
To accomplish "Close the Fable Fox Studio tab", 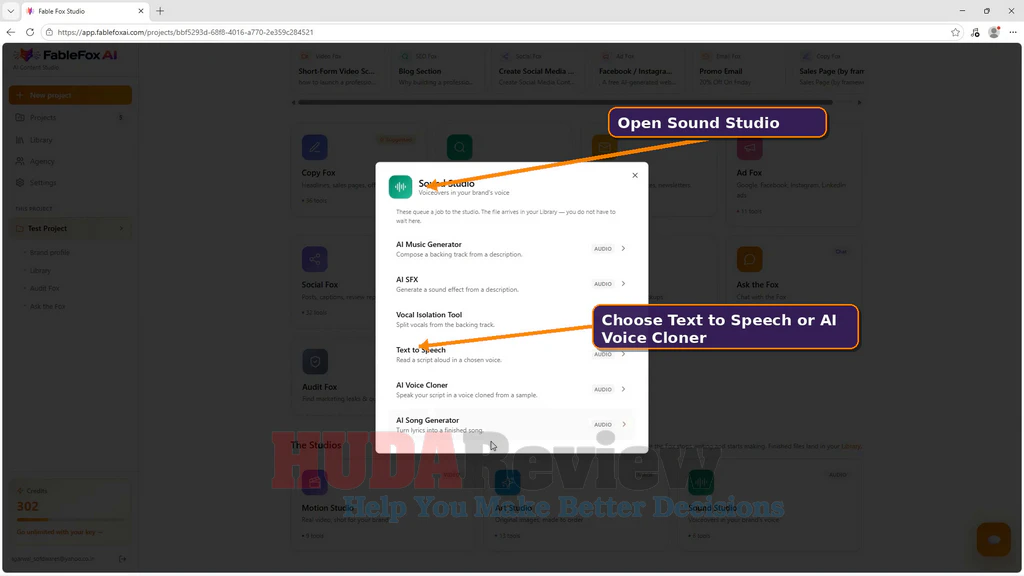I will [140, 11].
